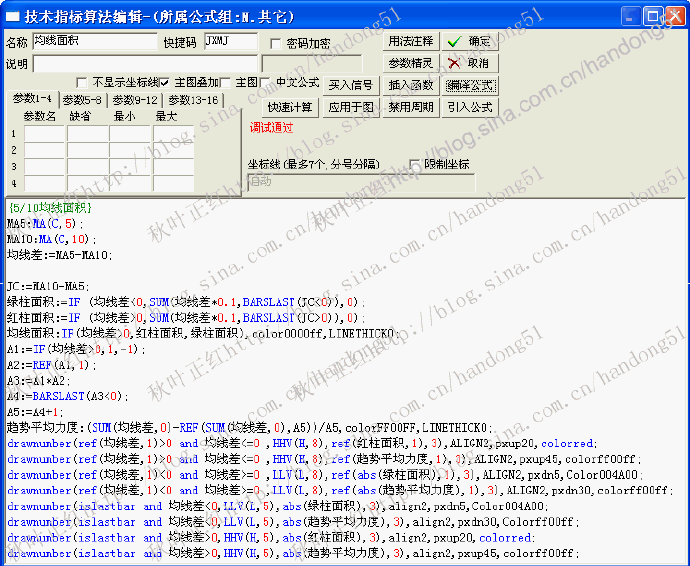Click row 4 参数名 cell
Screen dimensions: 690x566
(x=44, y=183)
